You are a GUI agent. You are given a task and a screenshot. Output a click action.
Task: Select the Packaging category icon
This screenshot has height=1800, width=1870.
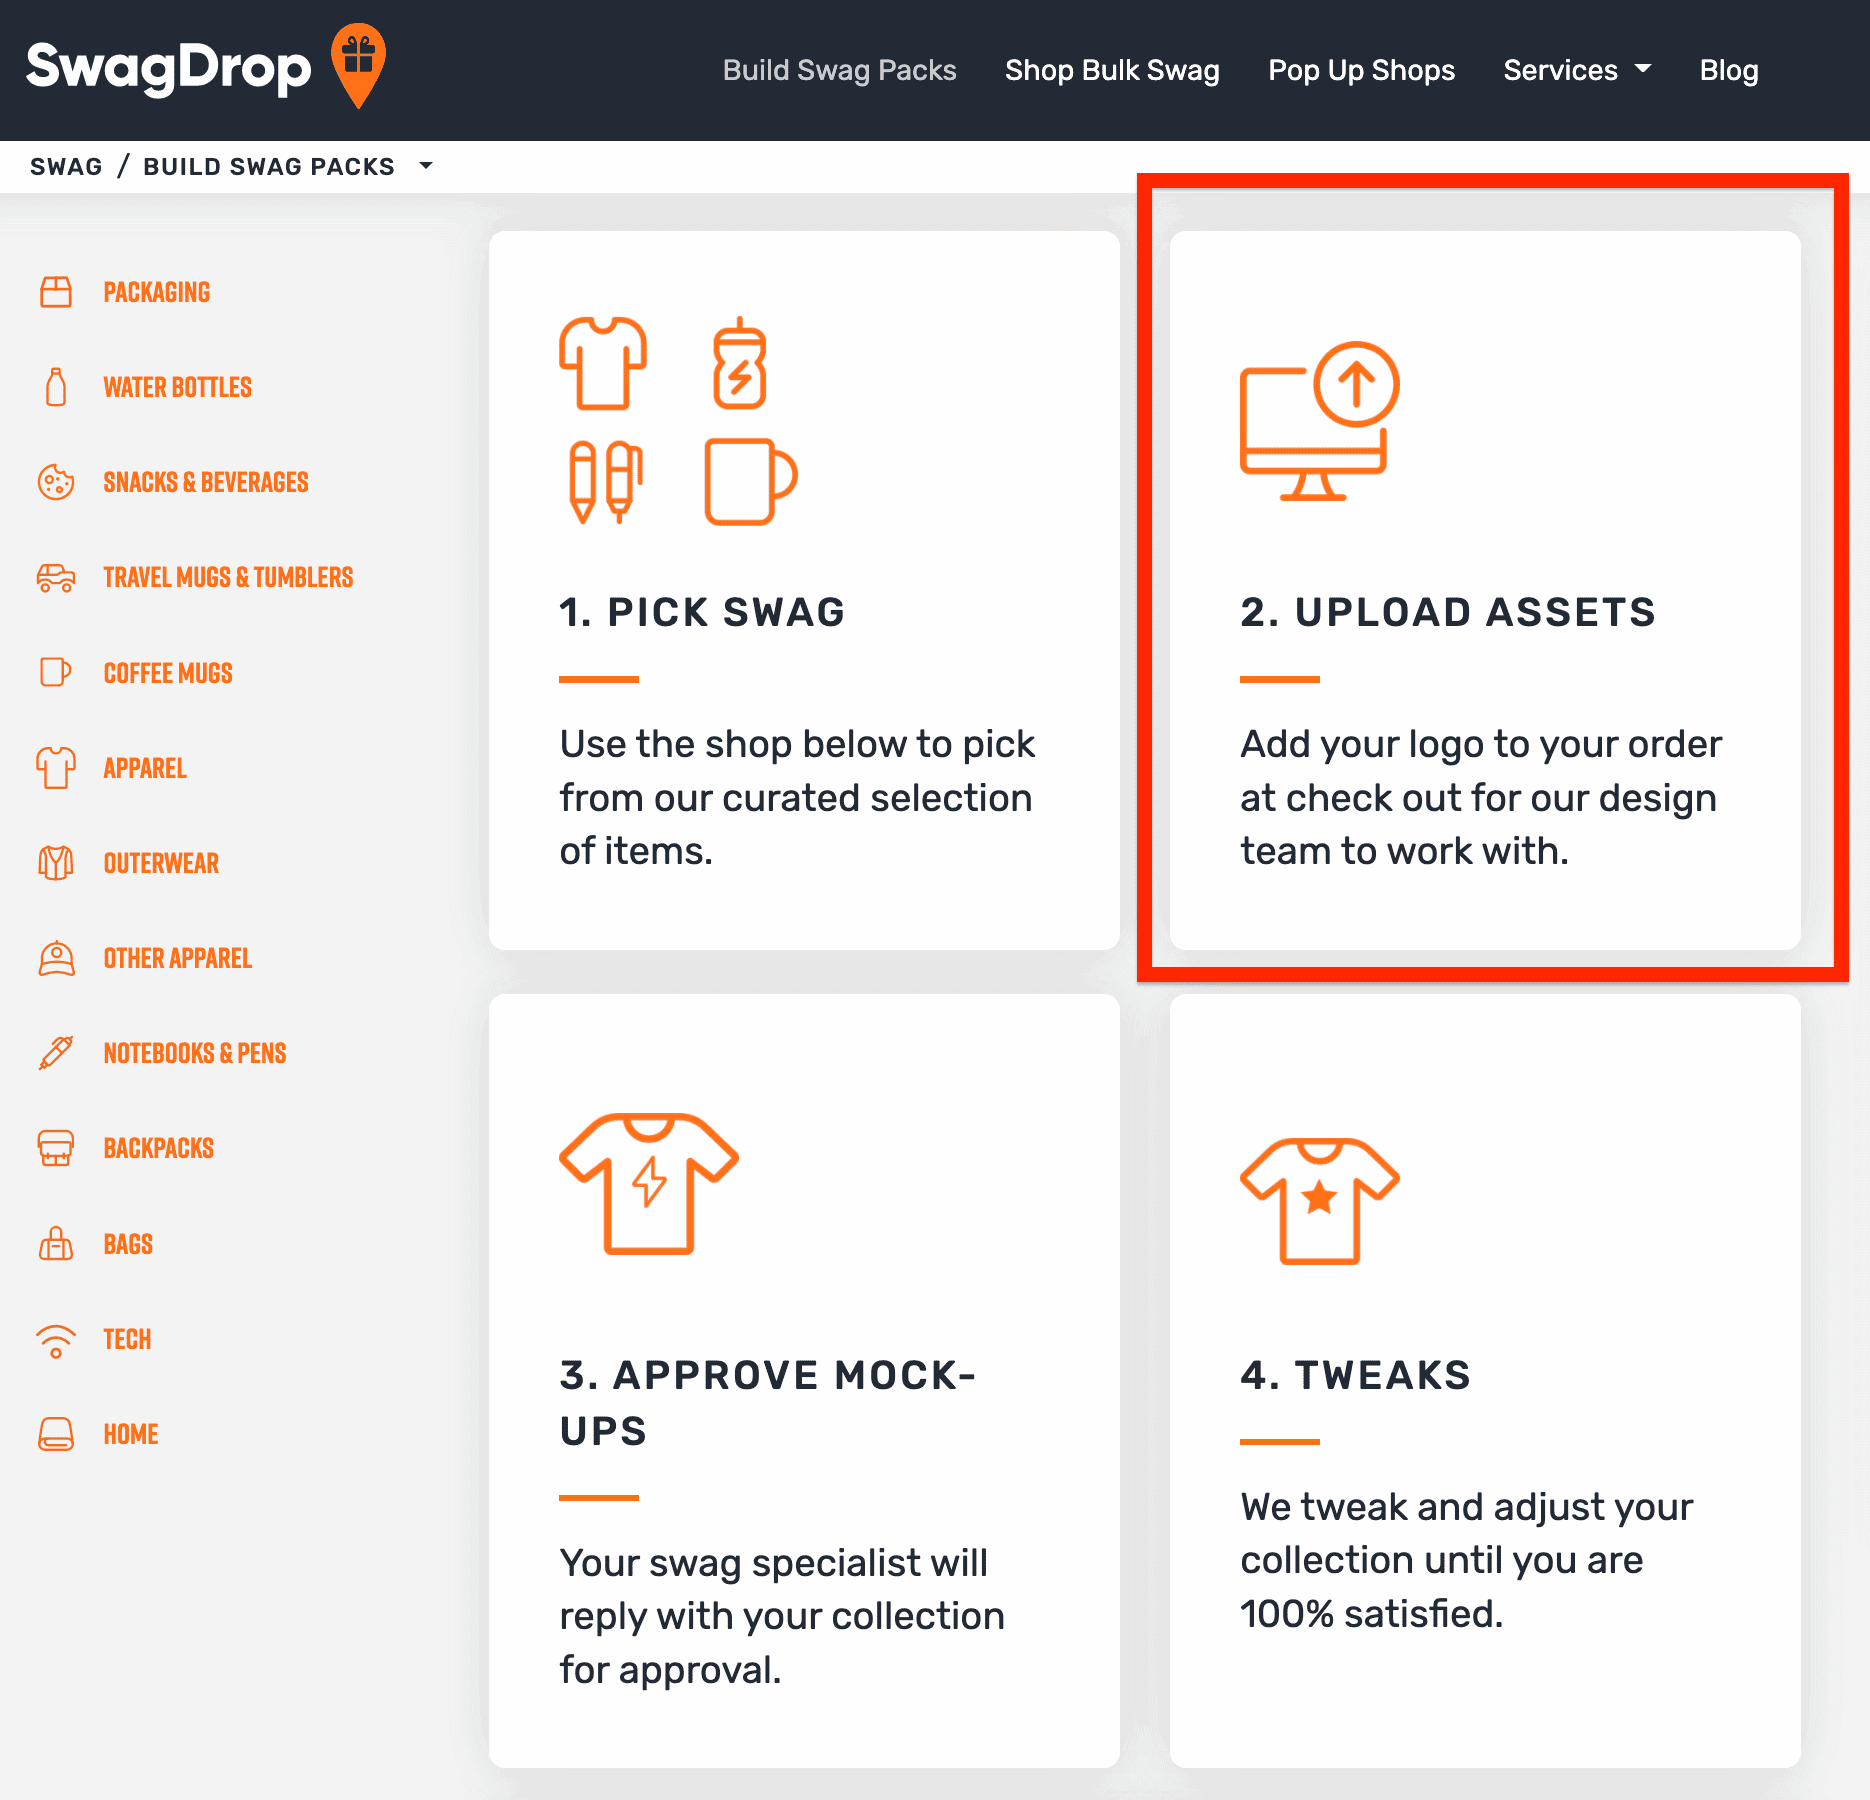tap(56, 292)
